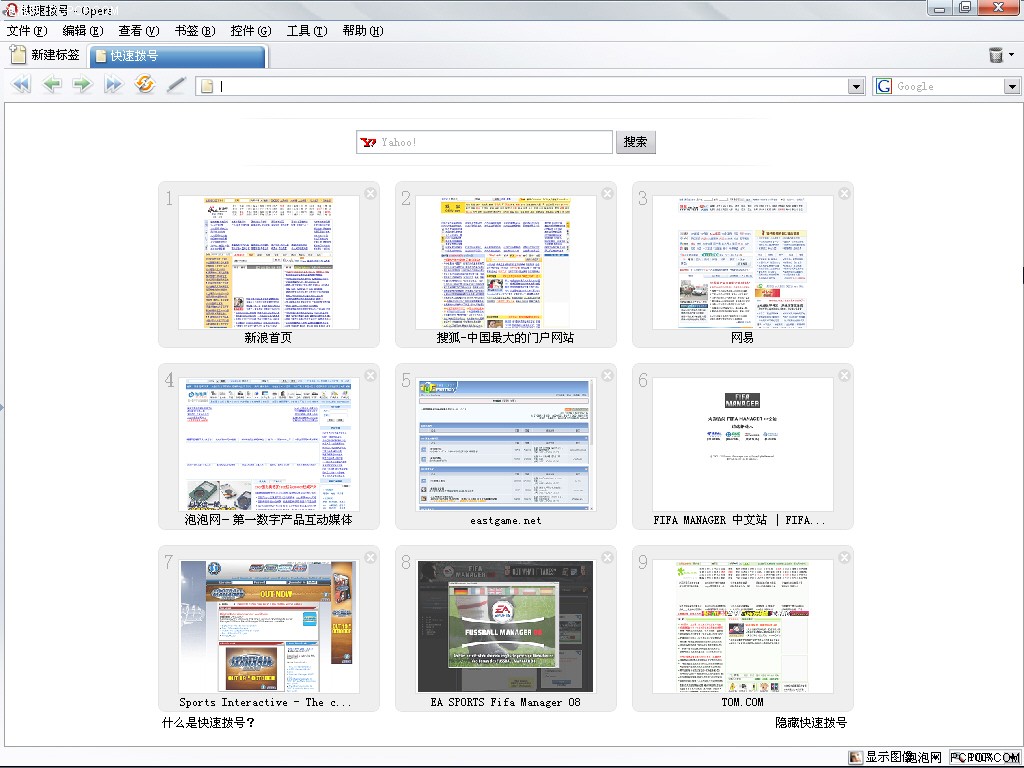The image size is (1024, 768).
Task: Click the 新建标签 button
Action: tap(44, 55)
